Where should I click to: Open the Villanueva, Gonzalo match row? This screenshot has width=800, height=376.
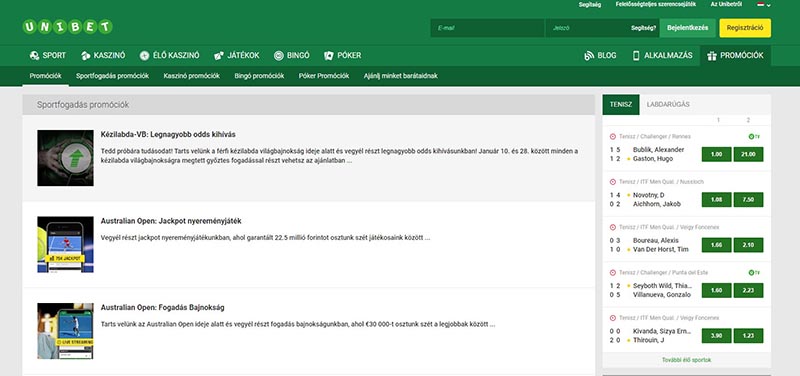(662, 295)
